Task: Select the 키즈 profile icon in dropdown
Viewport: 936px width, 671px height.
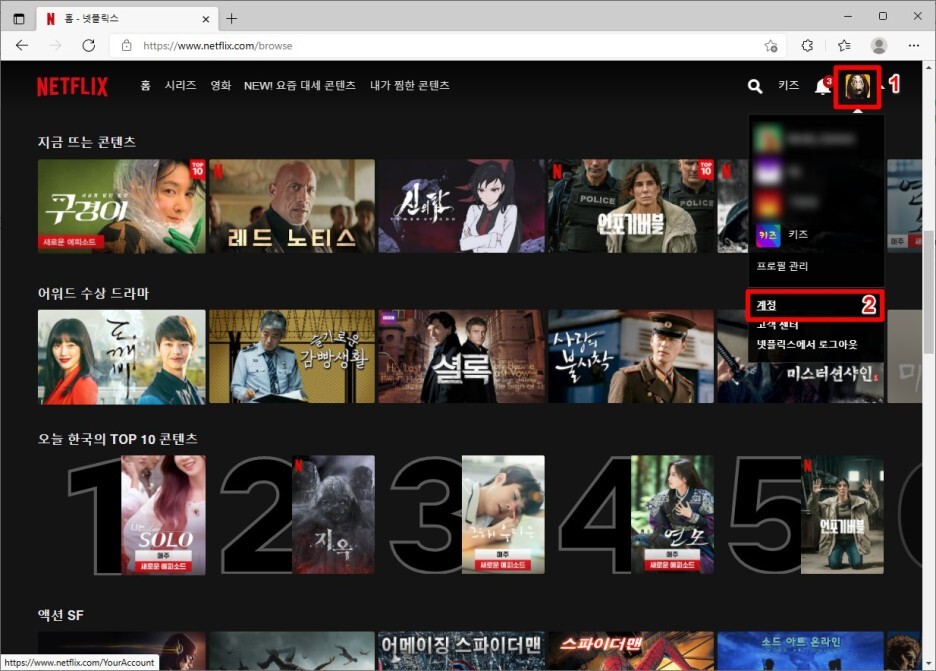Action: [768, 235]
